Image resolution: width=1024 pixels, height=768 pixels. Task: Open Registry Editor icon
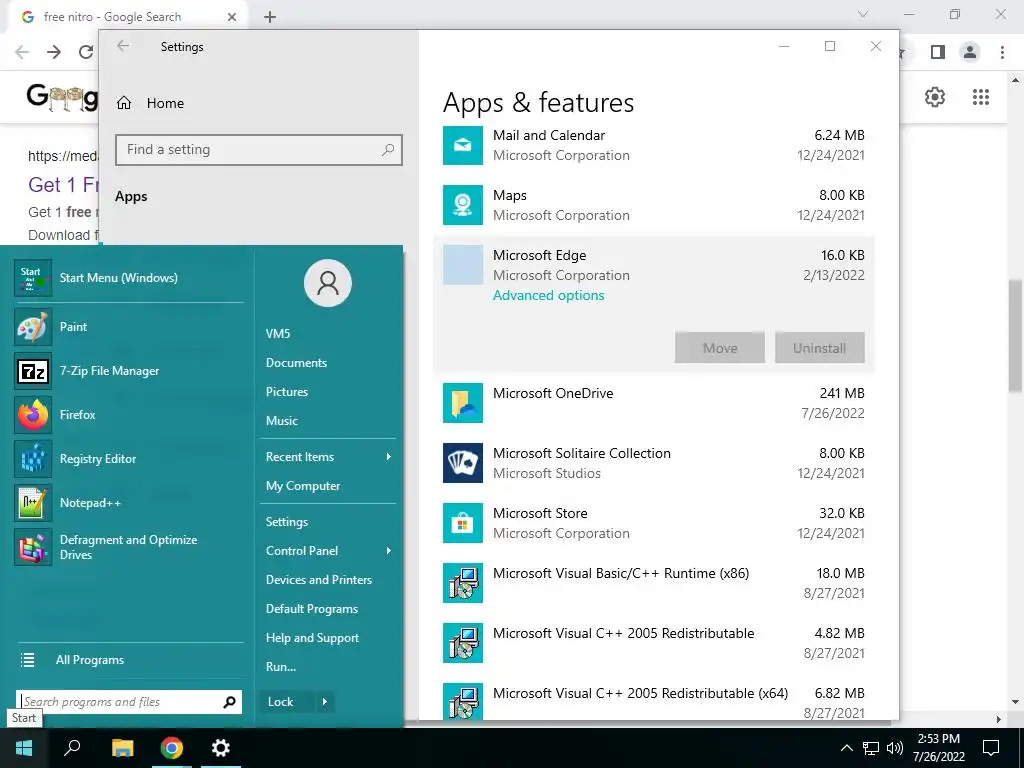pos(33,459)
